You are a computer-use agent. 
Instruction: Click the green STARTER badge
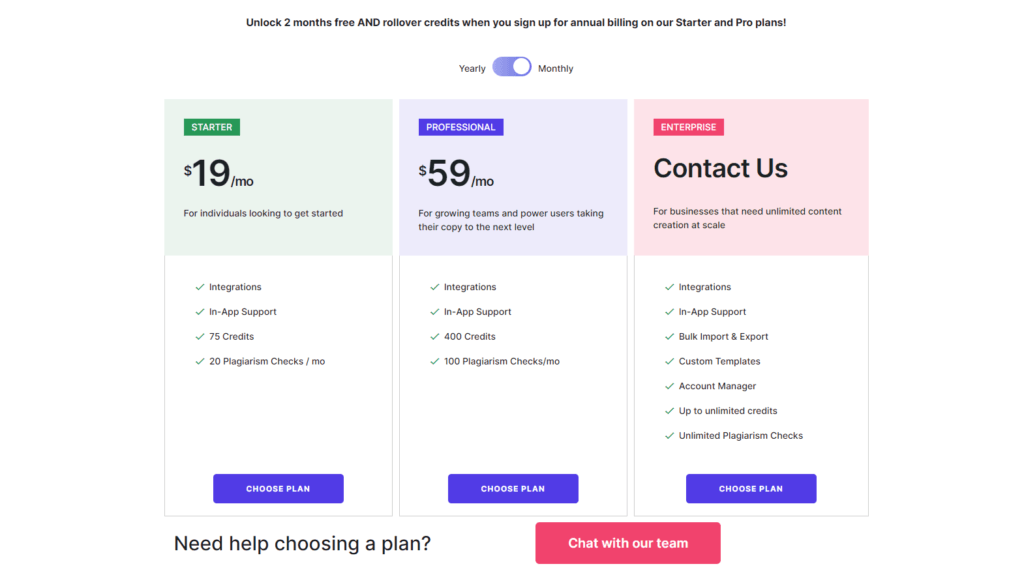tap(212, 127)
